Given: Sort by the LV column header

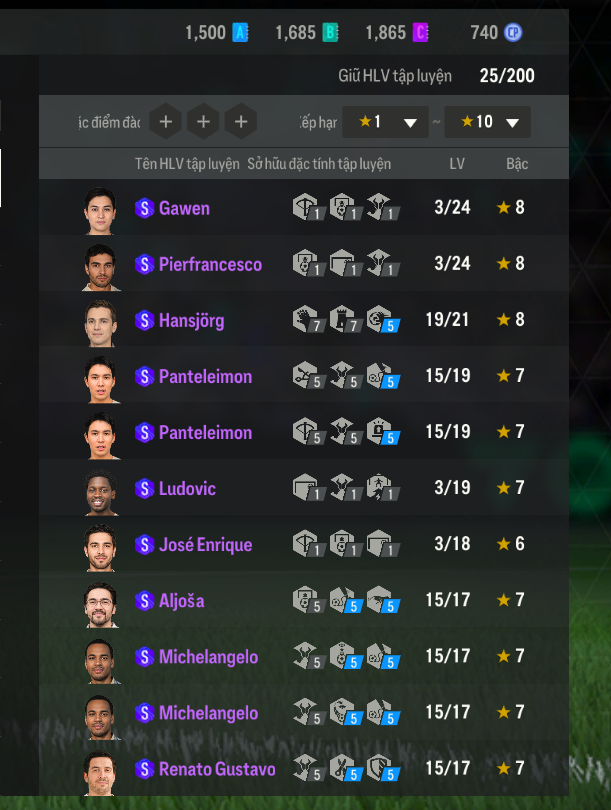Looking at the screenshot, I should pos(457,164).
